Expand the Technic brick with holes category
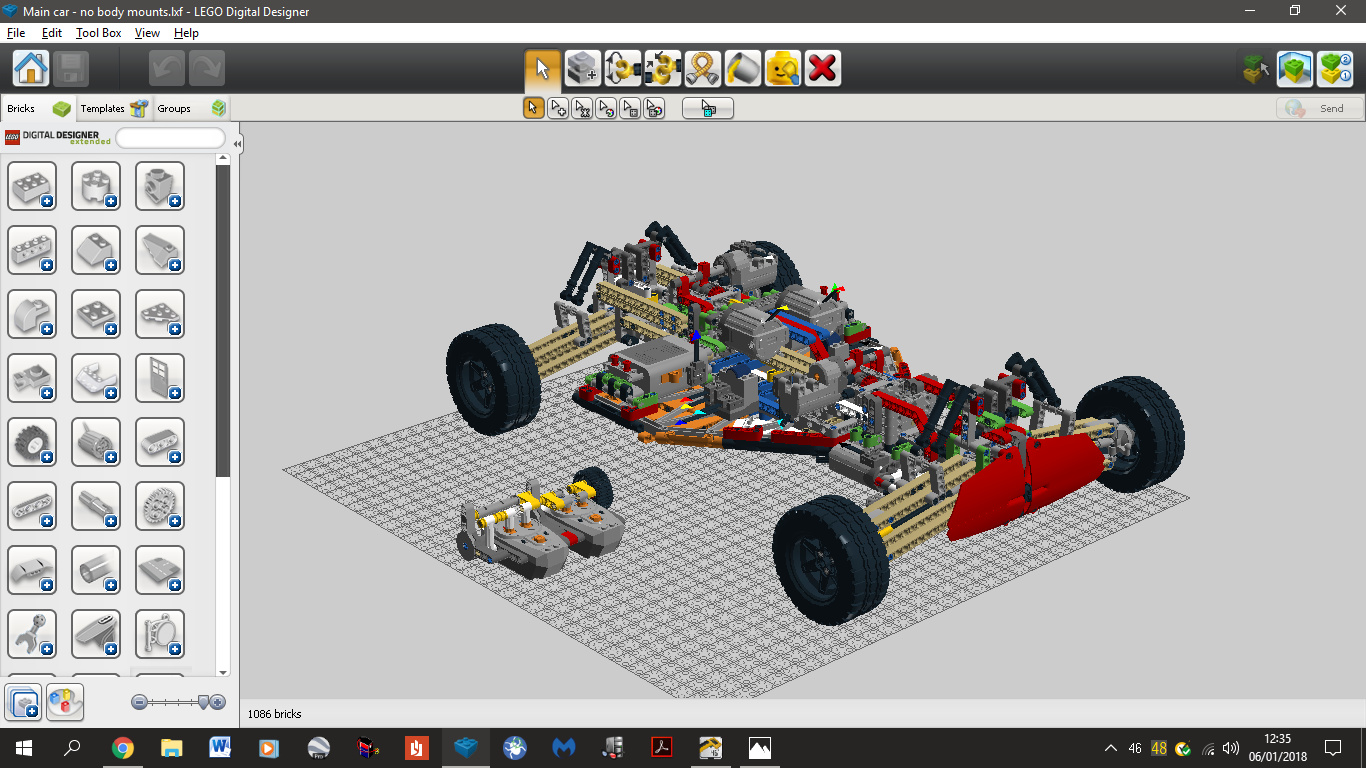Image resolution: width=1366 pixels, height=768 pixels. coord(32,250)
